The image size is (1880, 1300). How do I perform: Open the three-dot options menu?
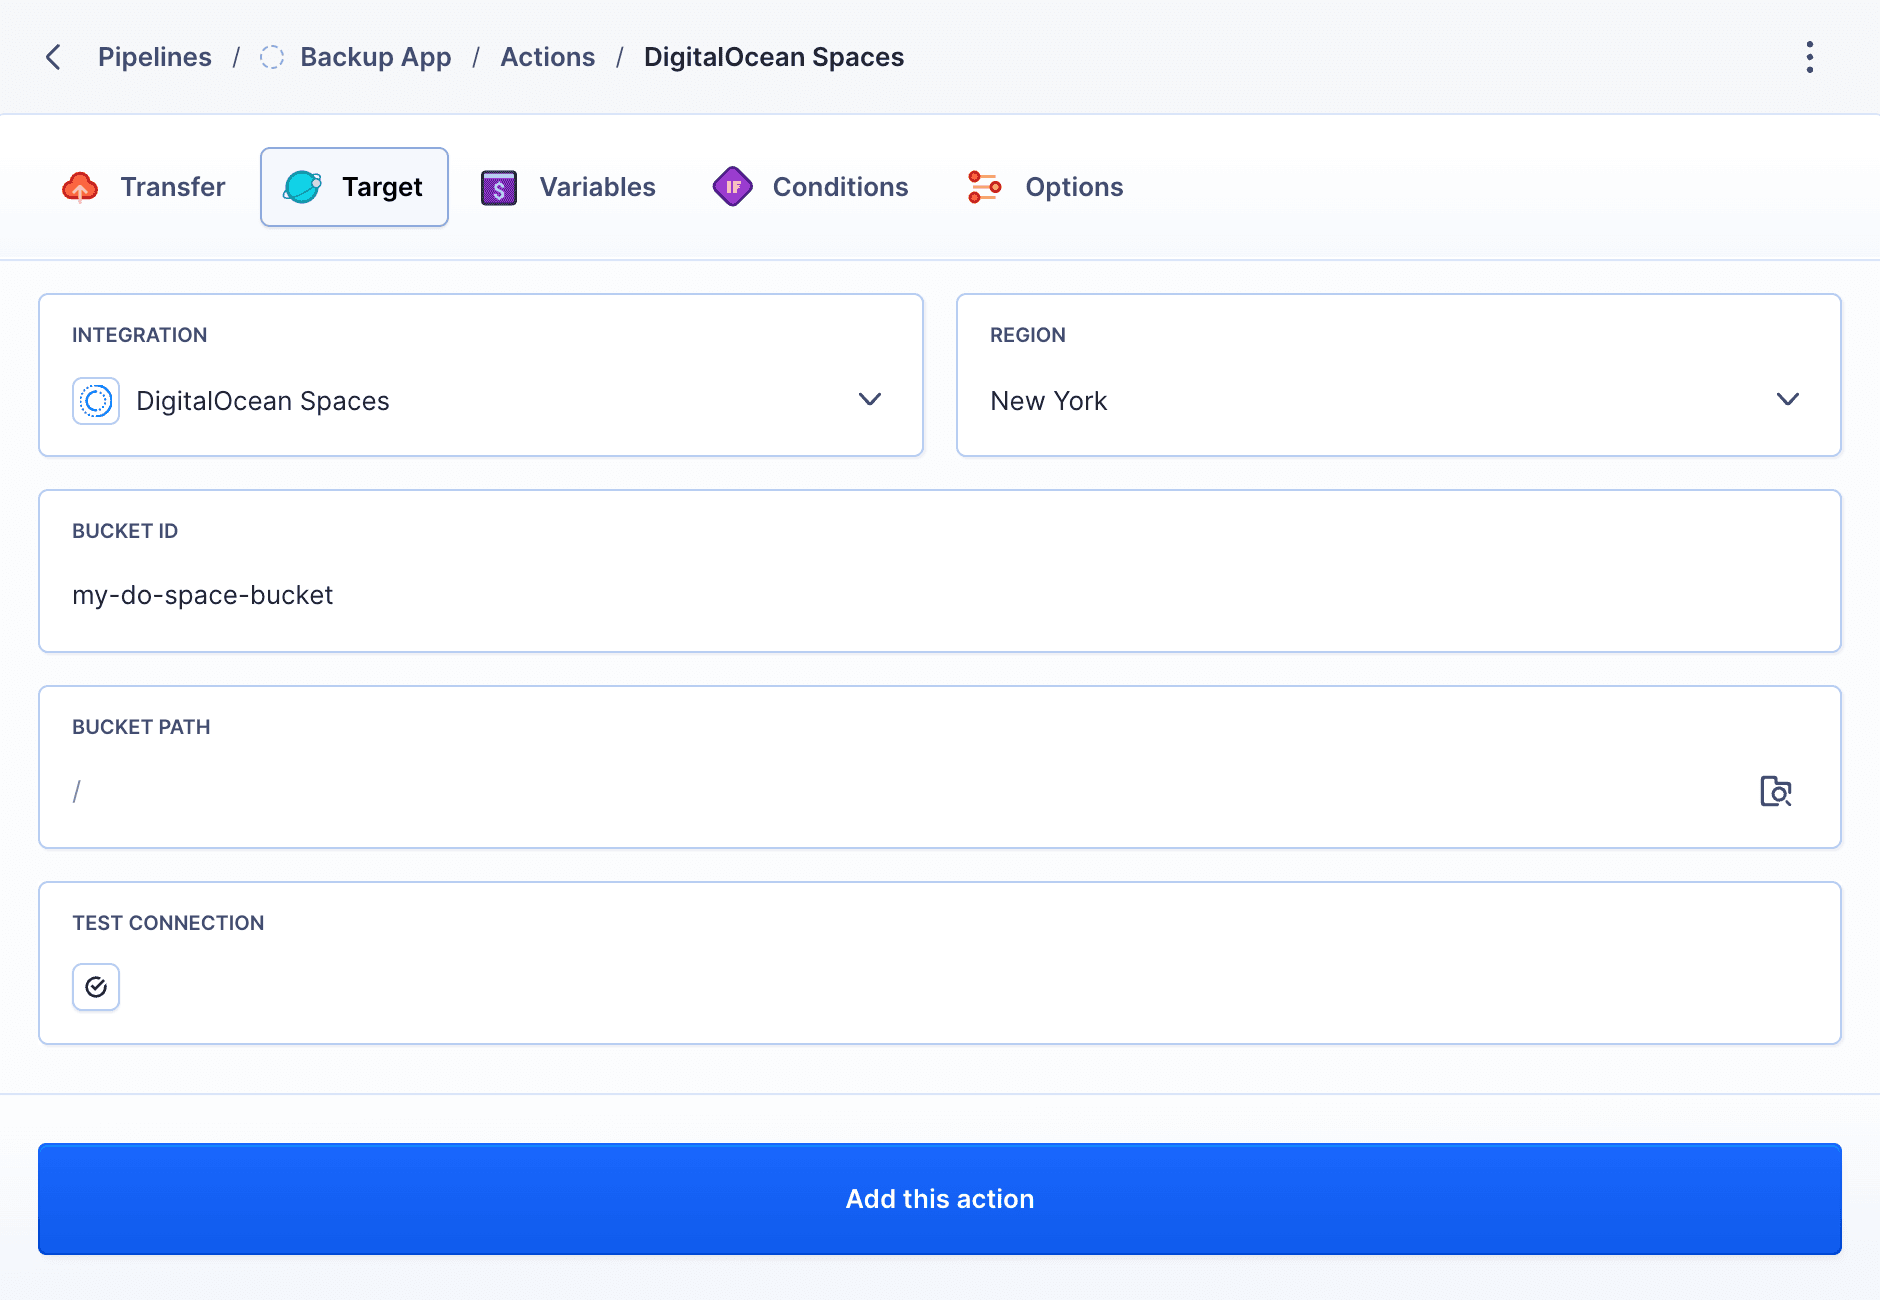[1808, 57]
